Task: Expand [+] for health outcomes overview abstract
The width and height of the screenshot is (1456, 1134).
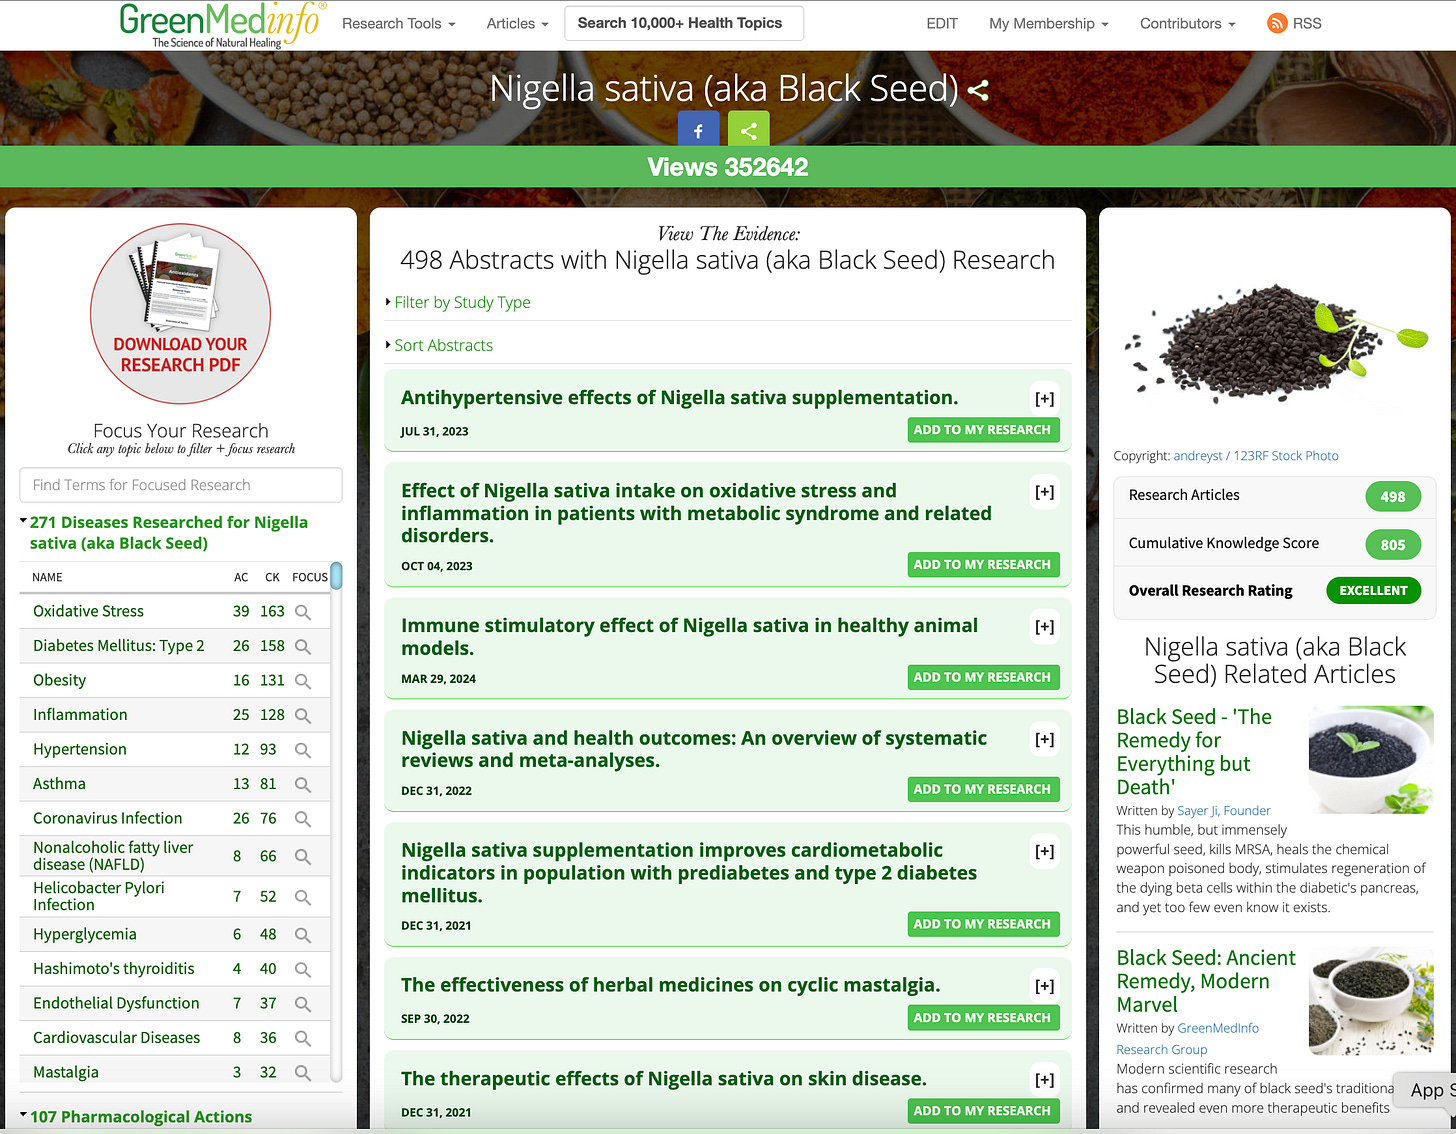Action: click(x=1044, y=740)
